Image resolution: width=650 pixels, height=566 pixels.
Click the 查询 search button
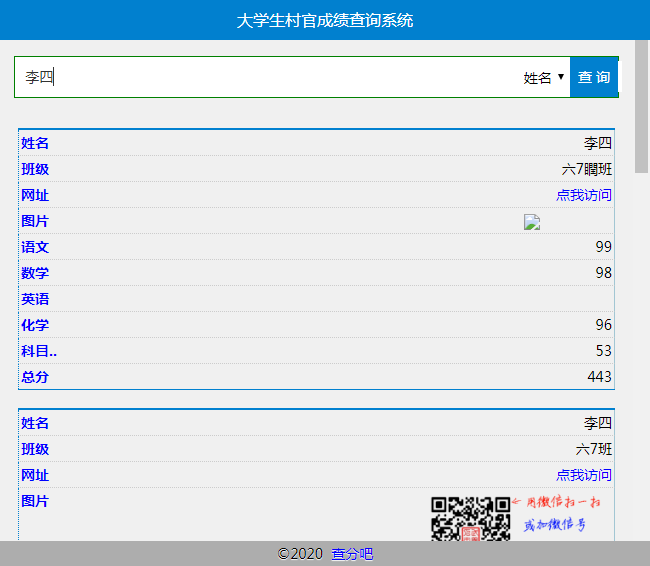pyautogui.click(x=594, y=77)
